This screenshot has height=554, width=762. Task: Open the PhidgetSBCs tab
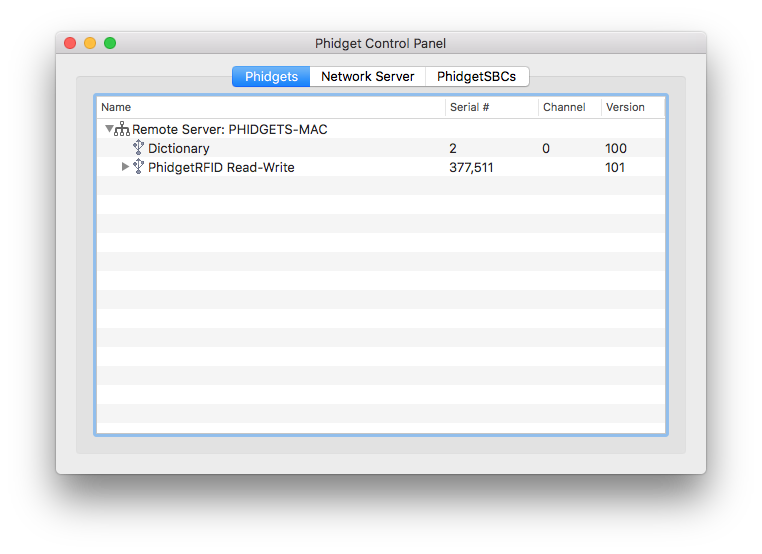(x=477, y=76)
